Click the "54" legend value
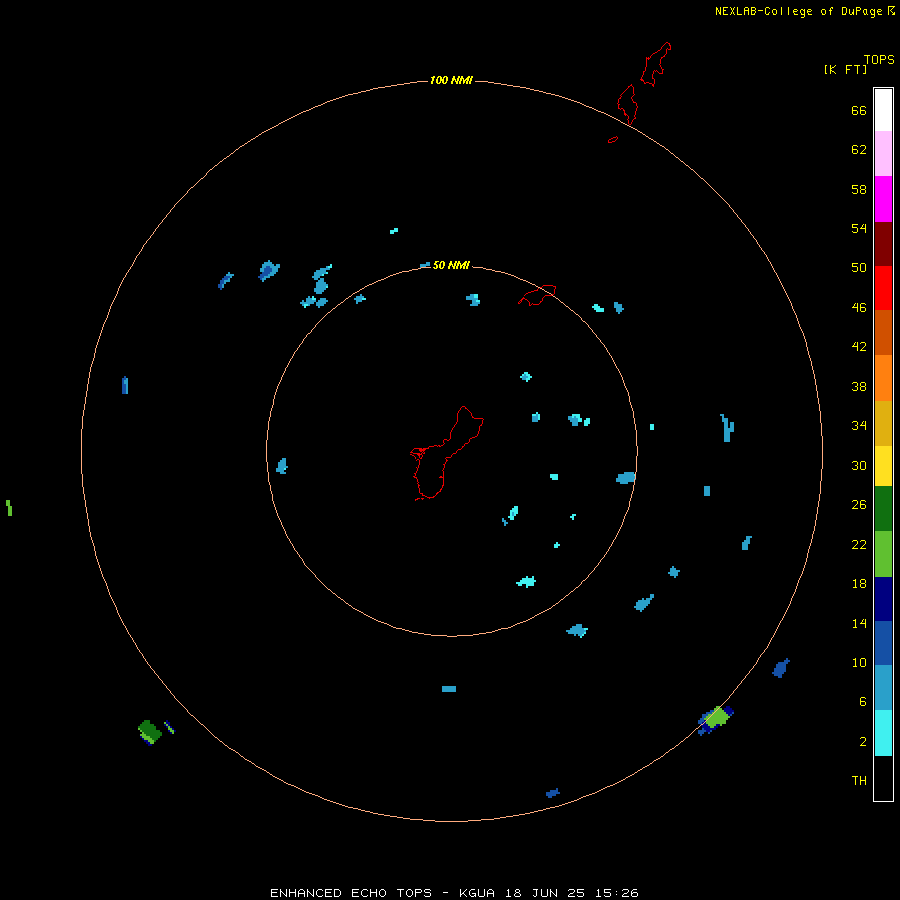900x900 pixels. 859,228
